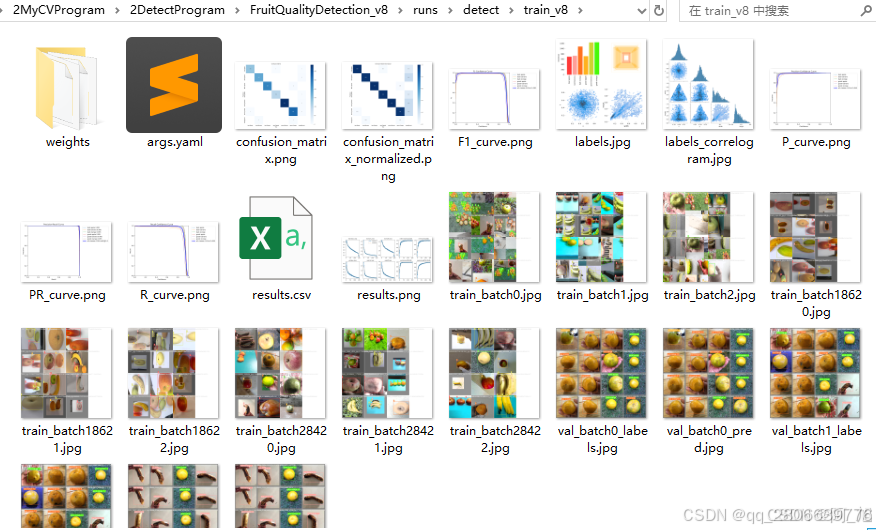
Task: Click the labels_correlogram.jpg file name
Action: pyautogui.click(x=709, y=150)
